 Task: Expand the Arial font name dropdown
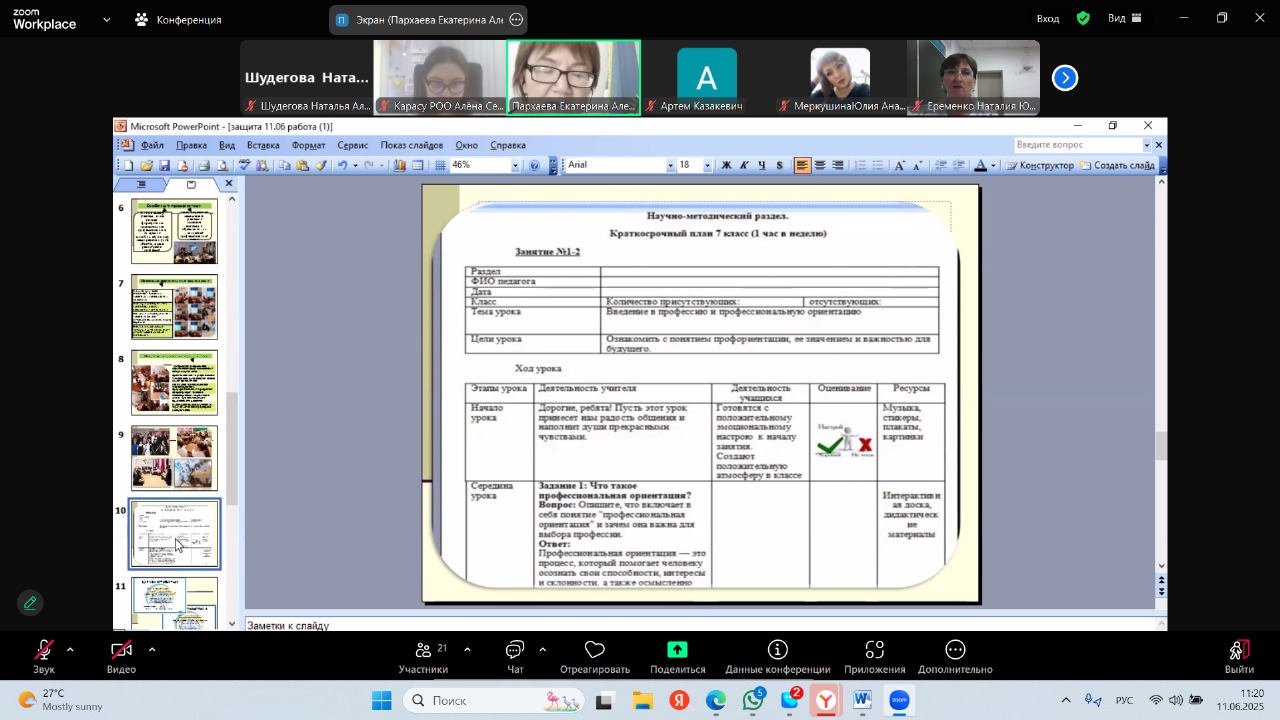(x=670, y=166)
